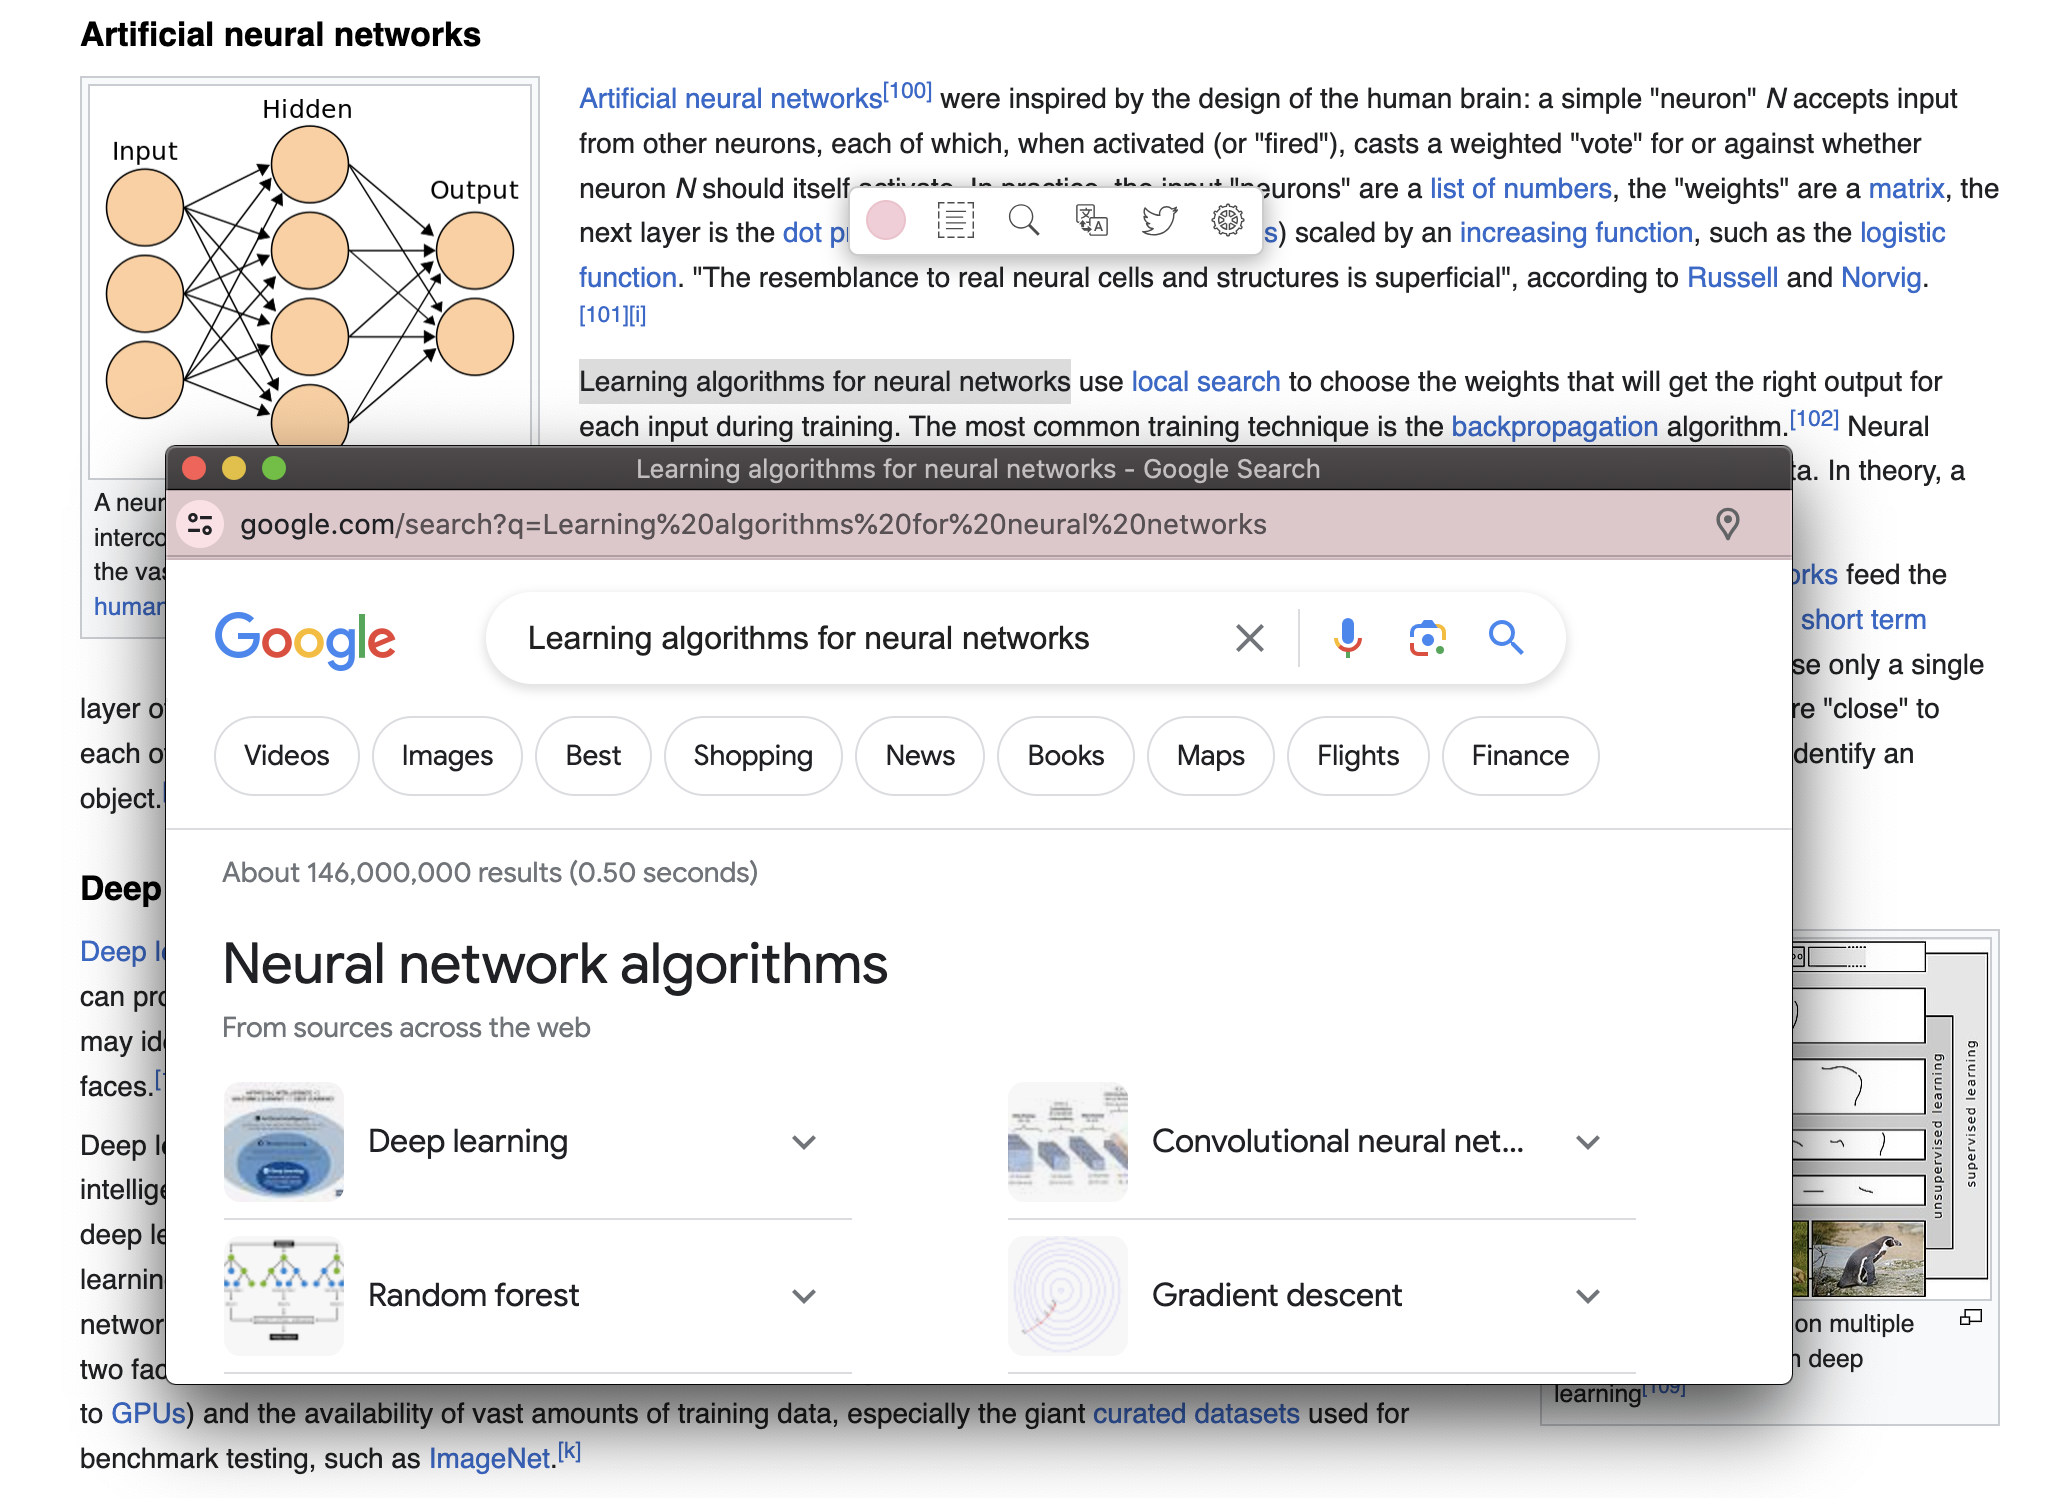The height and width of the screenshot is (1498, 2056).
Task: Click the site settings icon in address bar
Action: click(x=200, y=524)
